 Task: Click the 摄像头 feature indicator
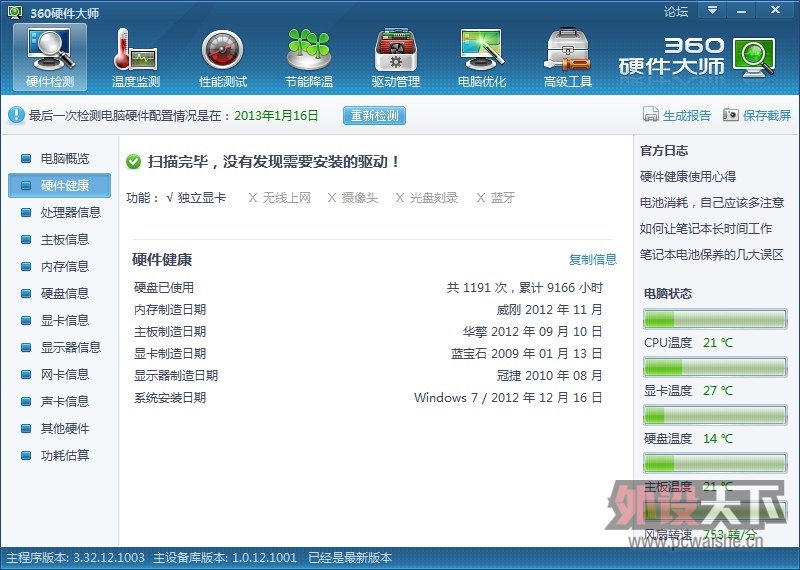[353, 197]
